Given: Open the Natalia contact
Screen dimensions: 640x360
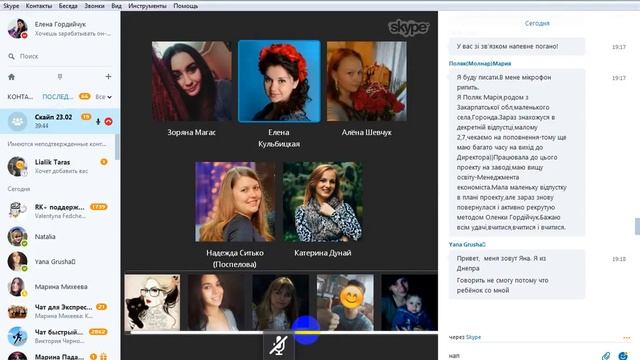Looking at the screenshot, I should [60, 237].
